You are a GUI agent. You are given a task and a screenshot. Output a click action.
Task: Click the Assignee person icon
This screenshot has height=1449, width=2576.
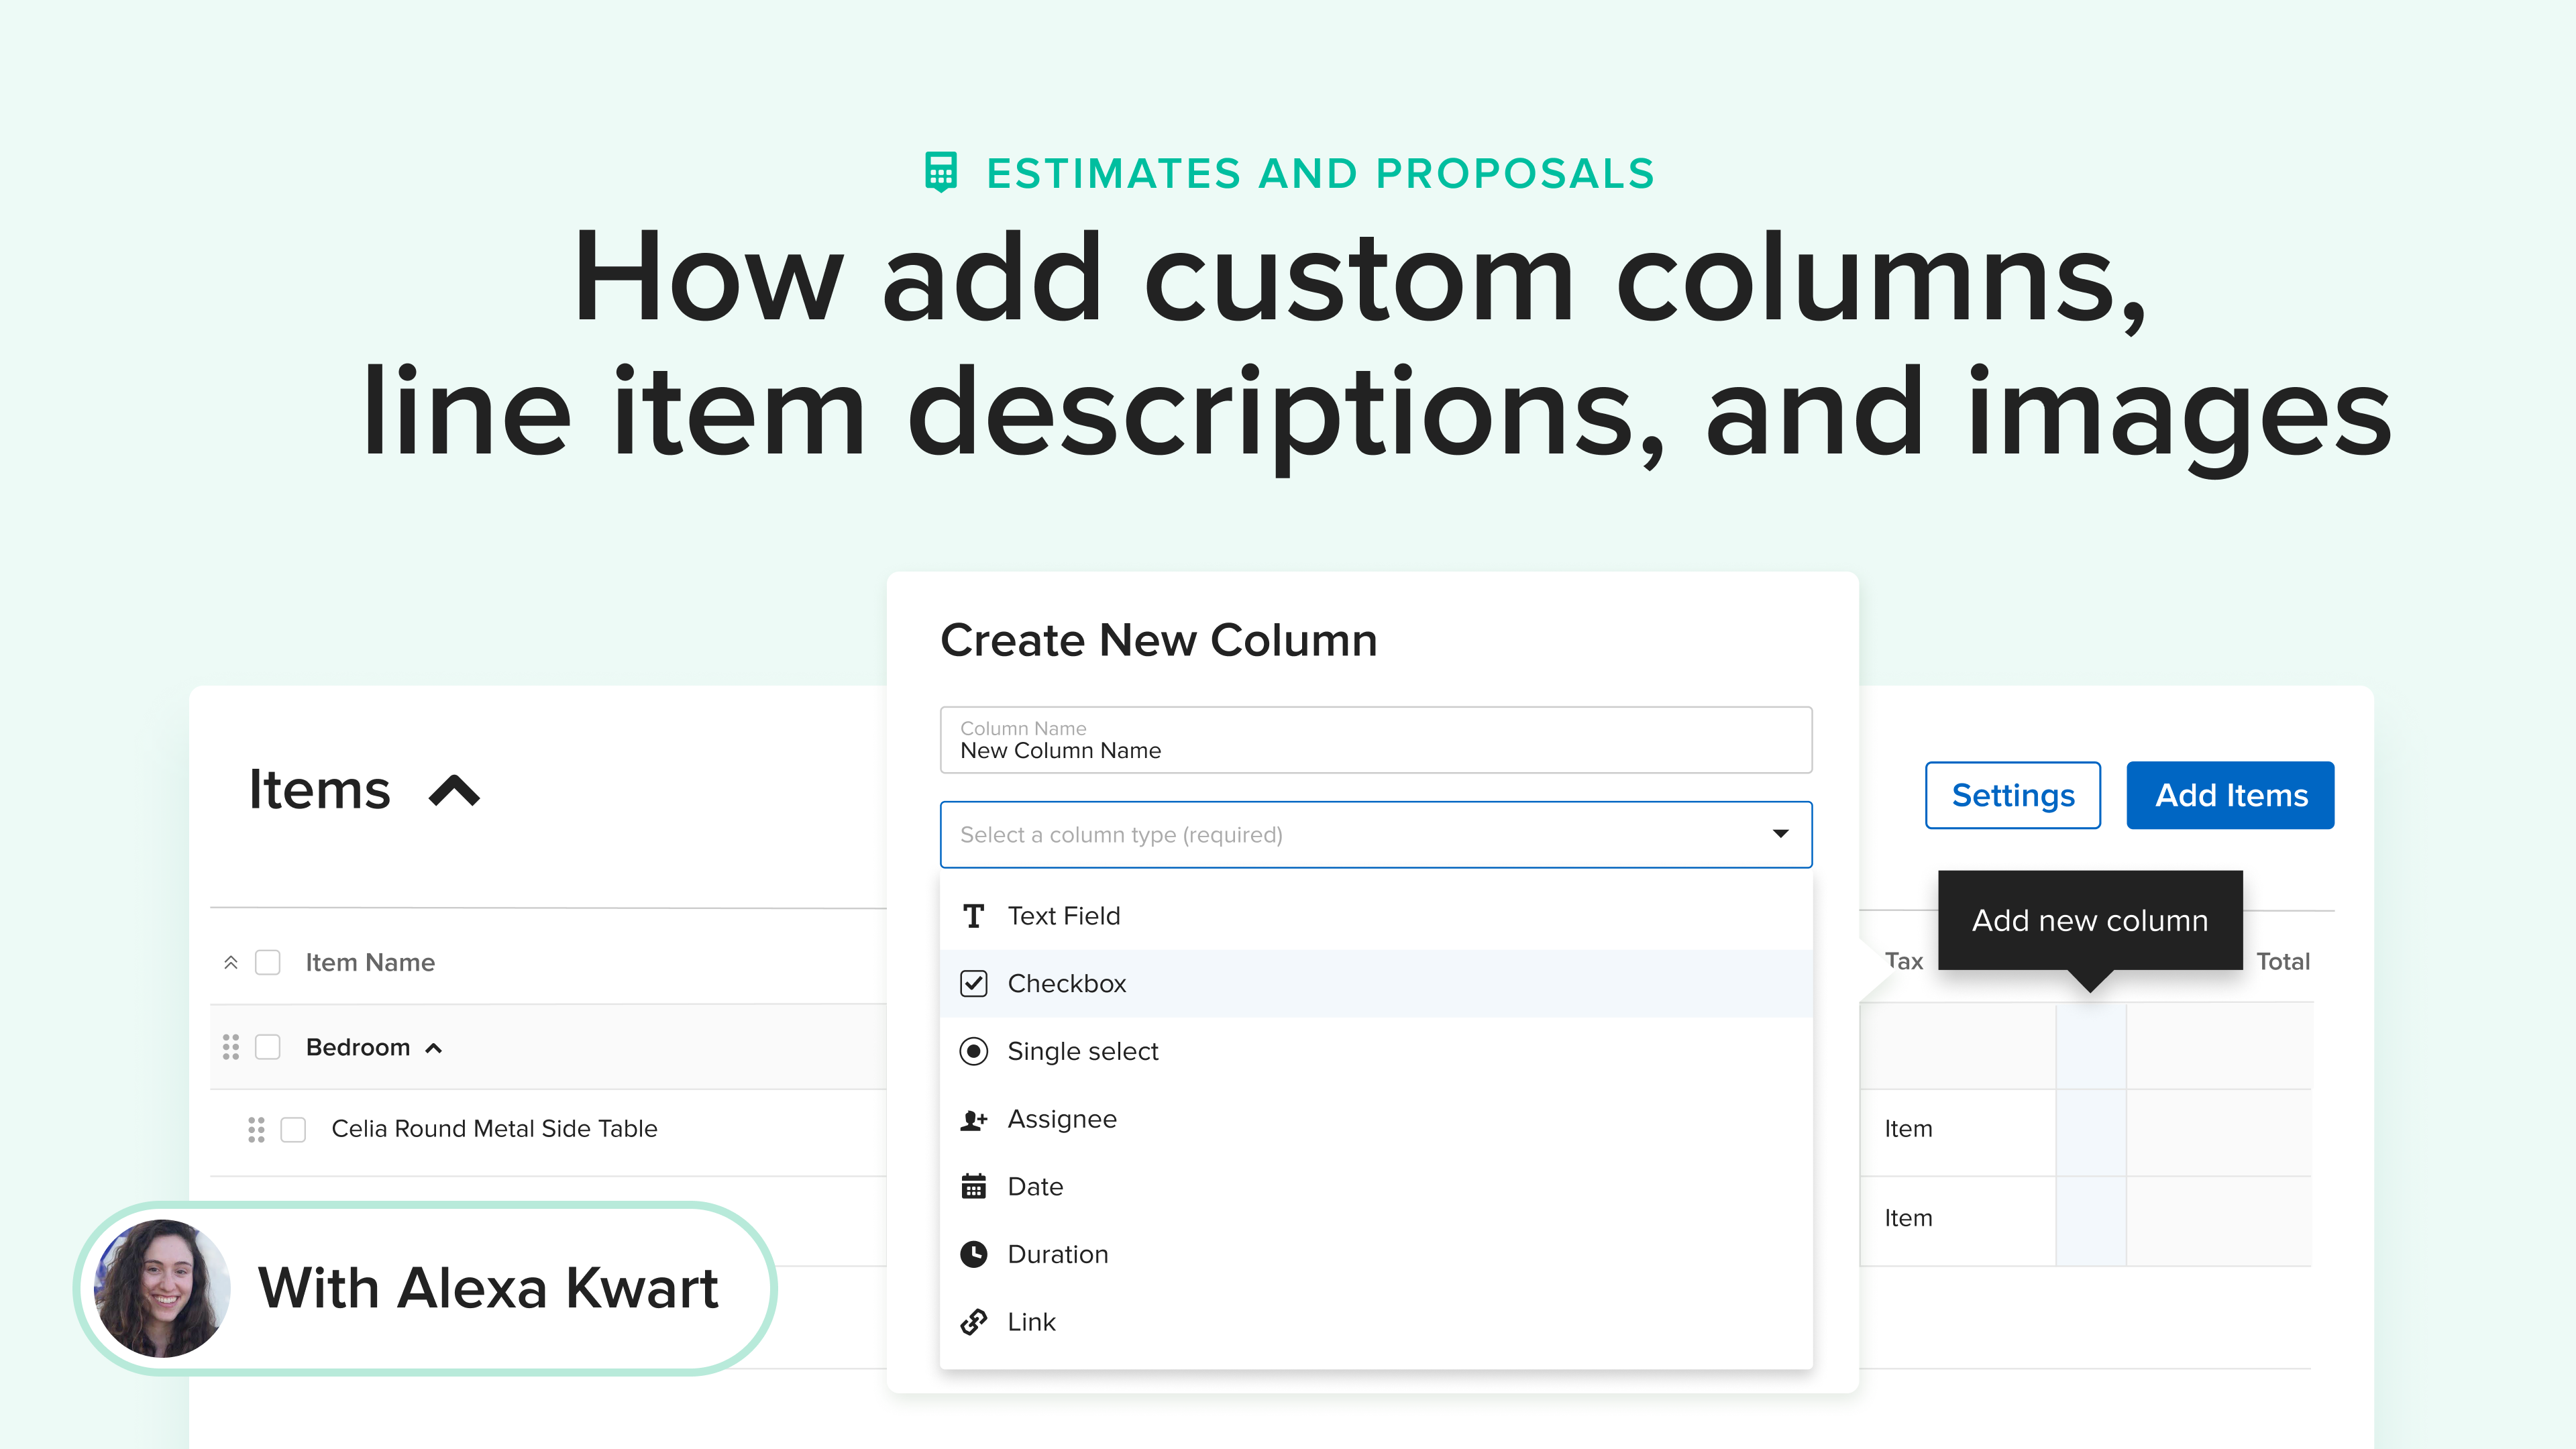point(973,1119)
